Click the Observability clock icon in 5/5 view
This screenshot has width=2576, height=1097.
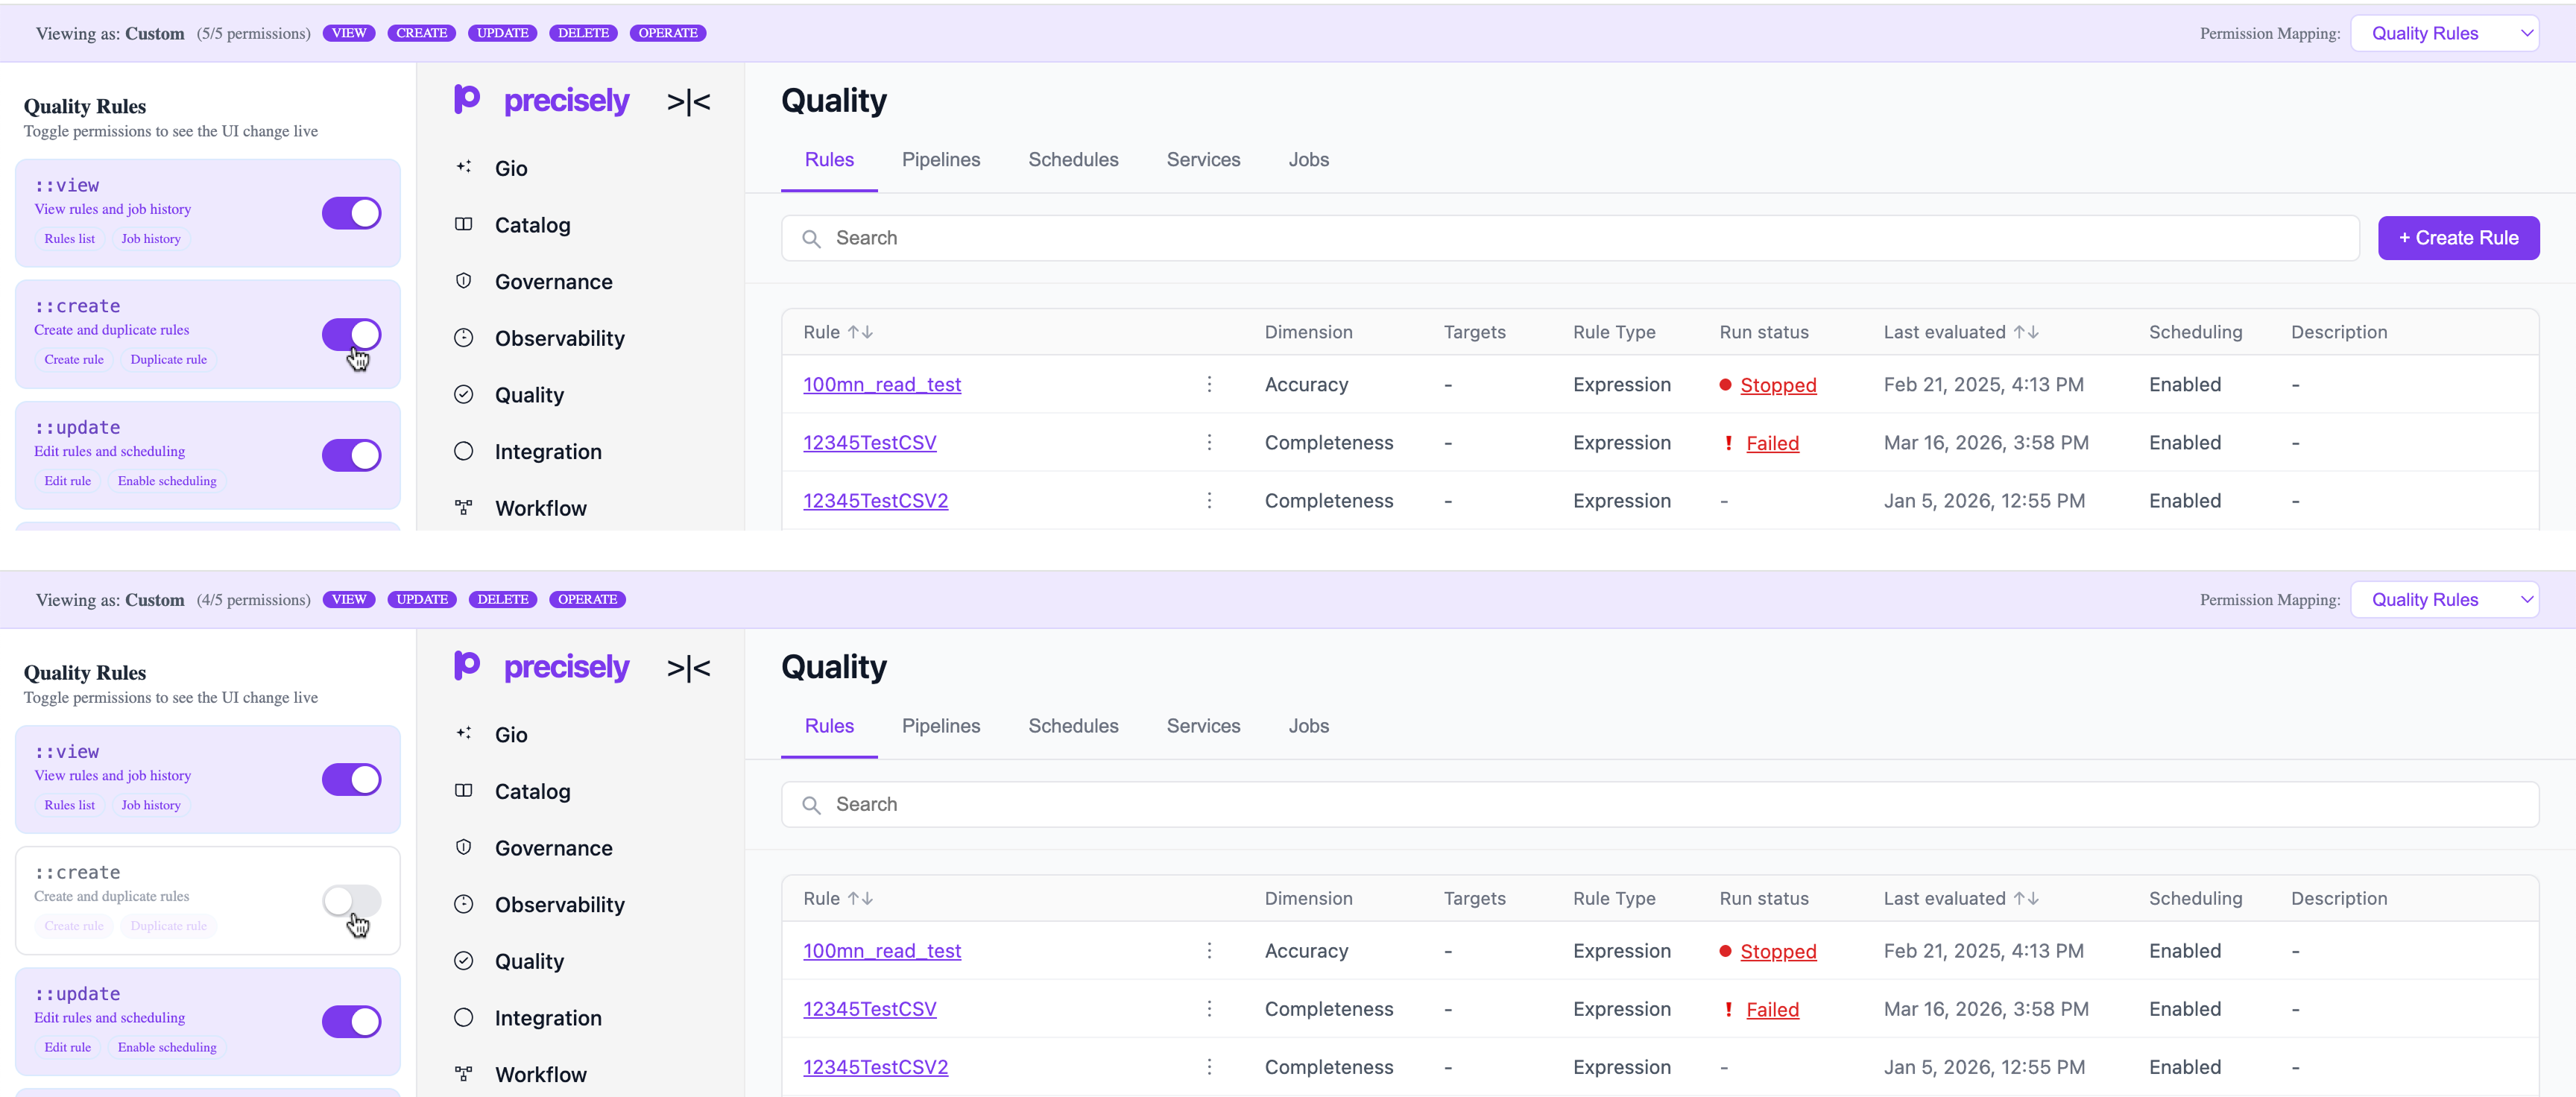point(463,338)
